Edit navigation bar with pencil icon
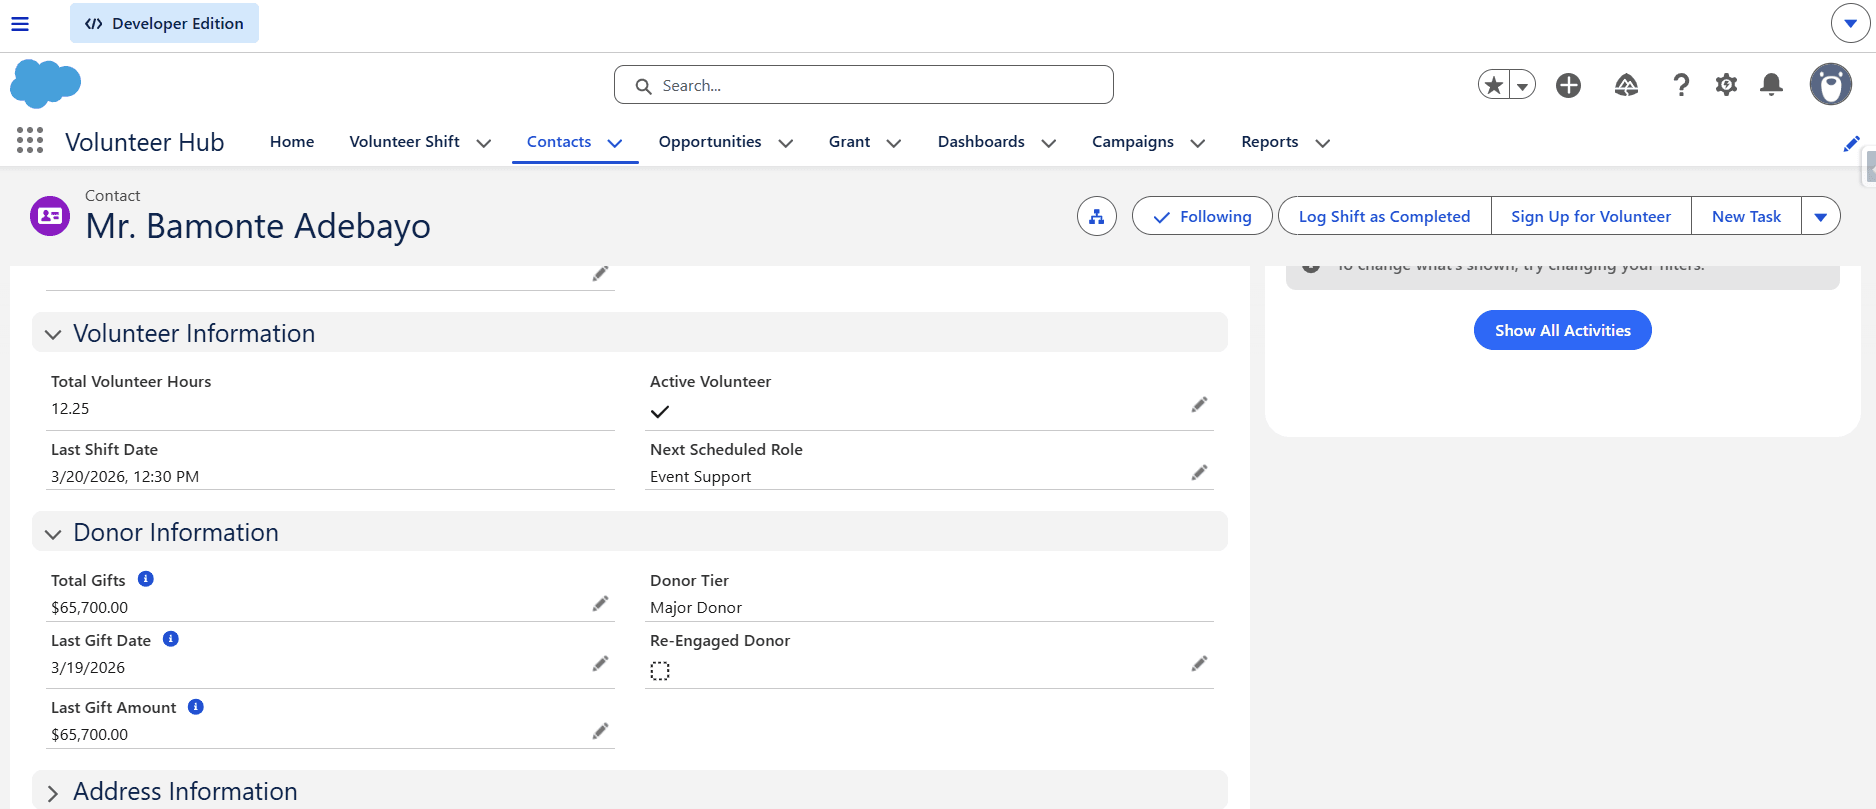 click(1851, 143)
